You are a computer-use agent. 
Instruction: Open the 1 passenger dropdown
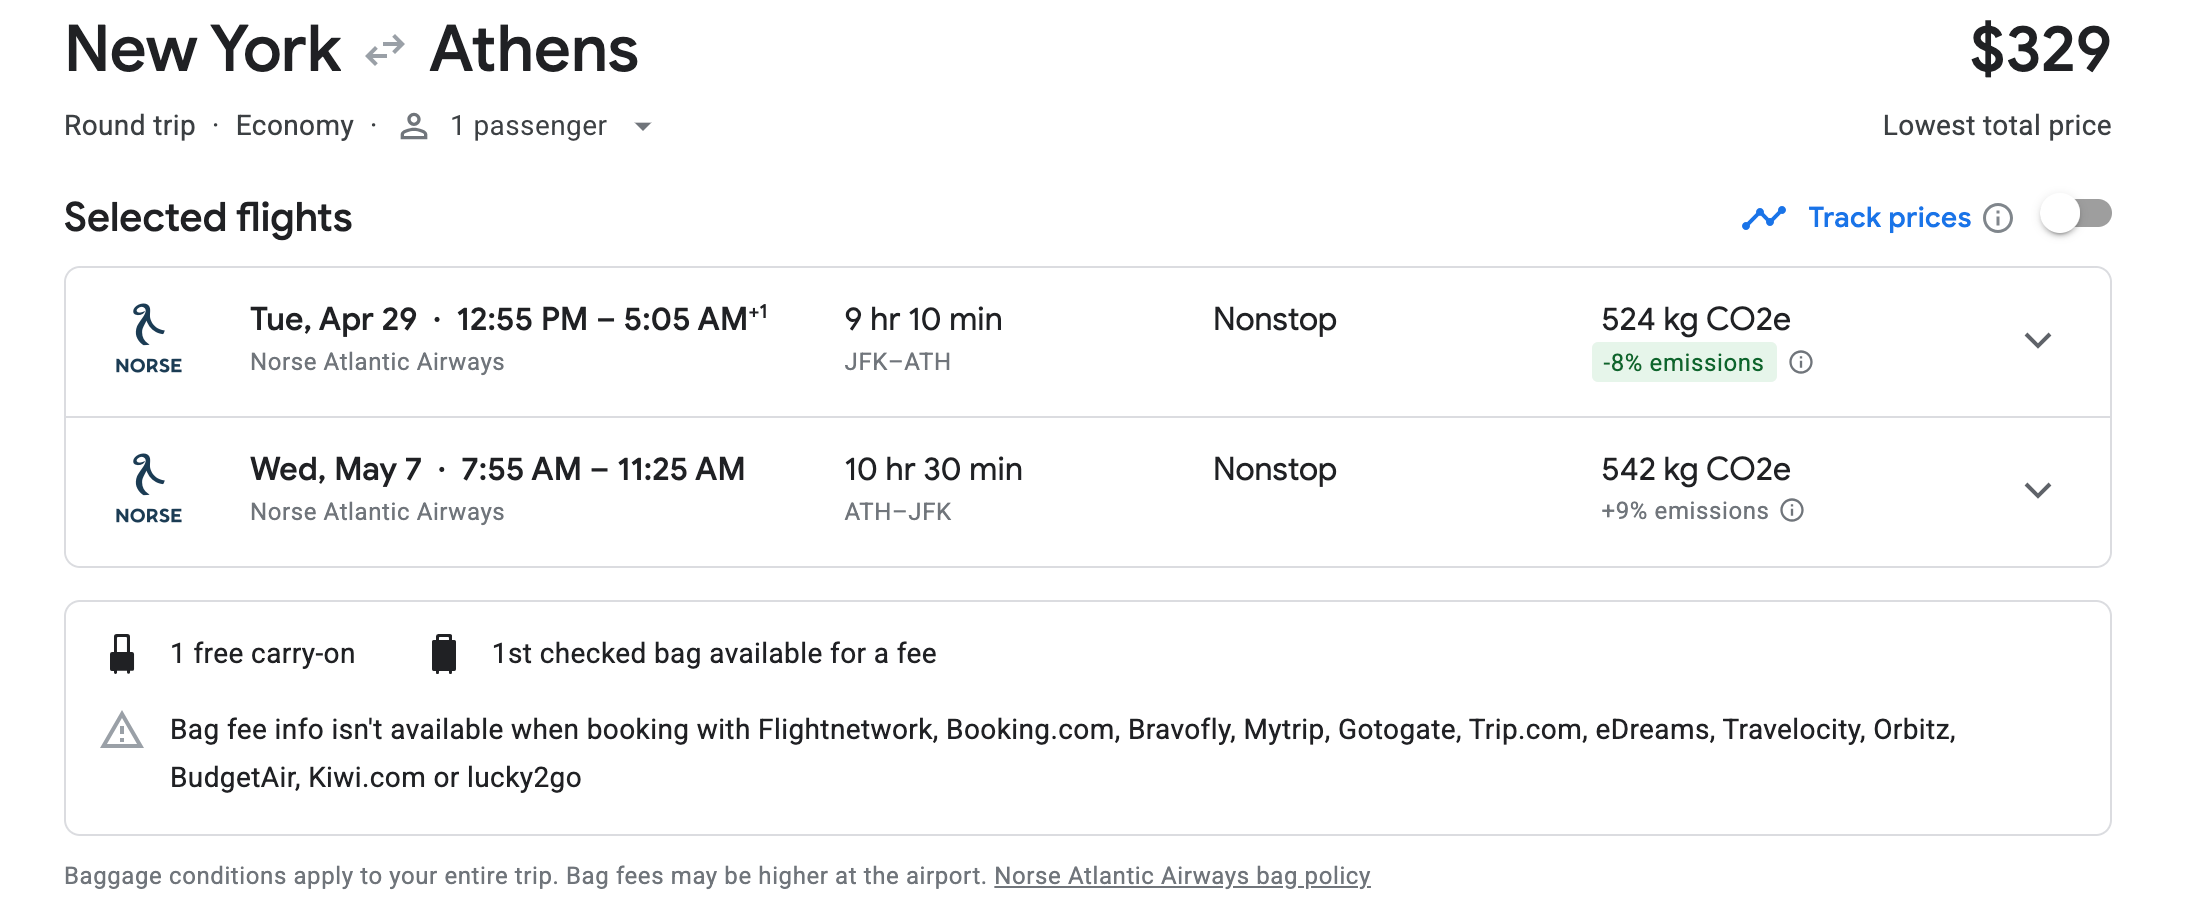[x=643, y=126]
